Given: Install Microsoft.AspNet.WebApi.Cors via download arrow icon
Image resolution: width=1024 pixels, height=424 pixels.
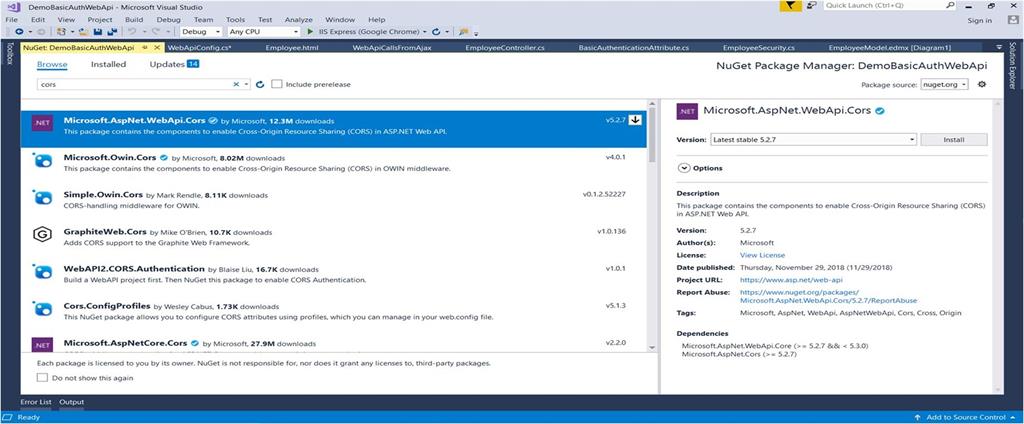Looking at the screenshot, I should (635, 120).
